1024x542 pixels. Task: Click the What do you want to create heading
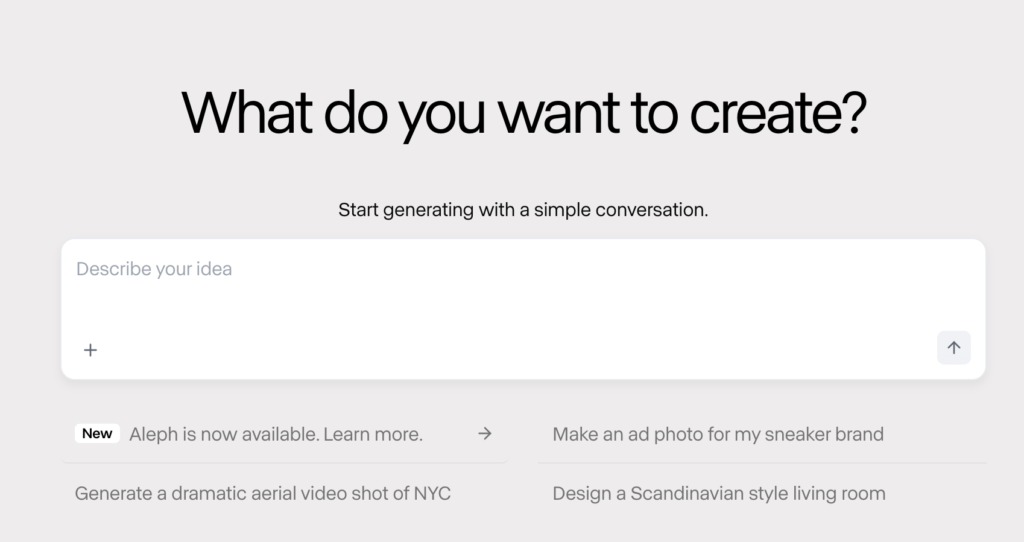pyautogui.click(x=524, y=114)
